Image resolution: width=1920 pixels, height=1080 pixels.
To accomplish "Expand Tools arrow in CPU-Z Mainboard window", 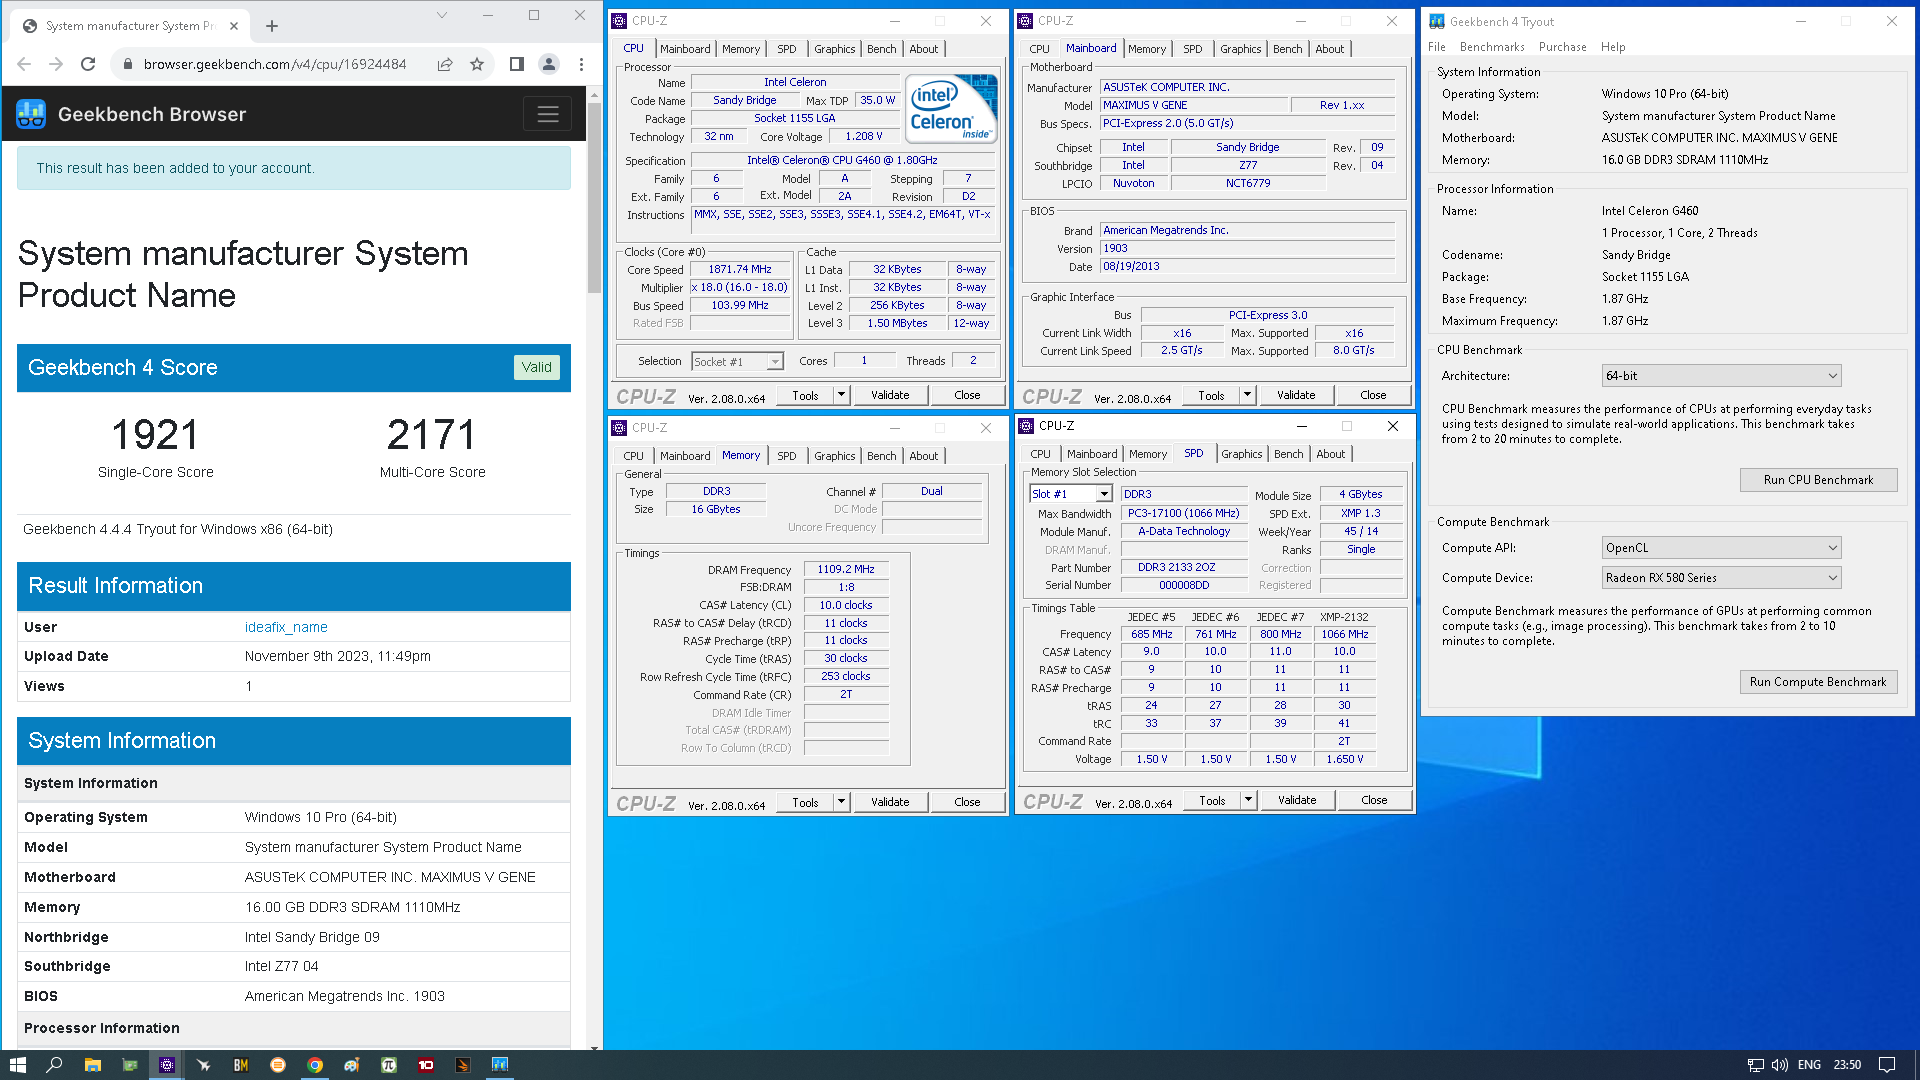I will [x=1248, y=395].
